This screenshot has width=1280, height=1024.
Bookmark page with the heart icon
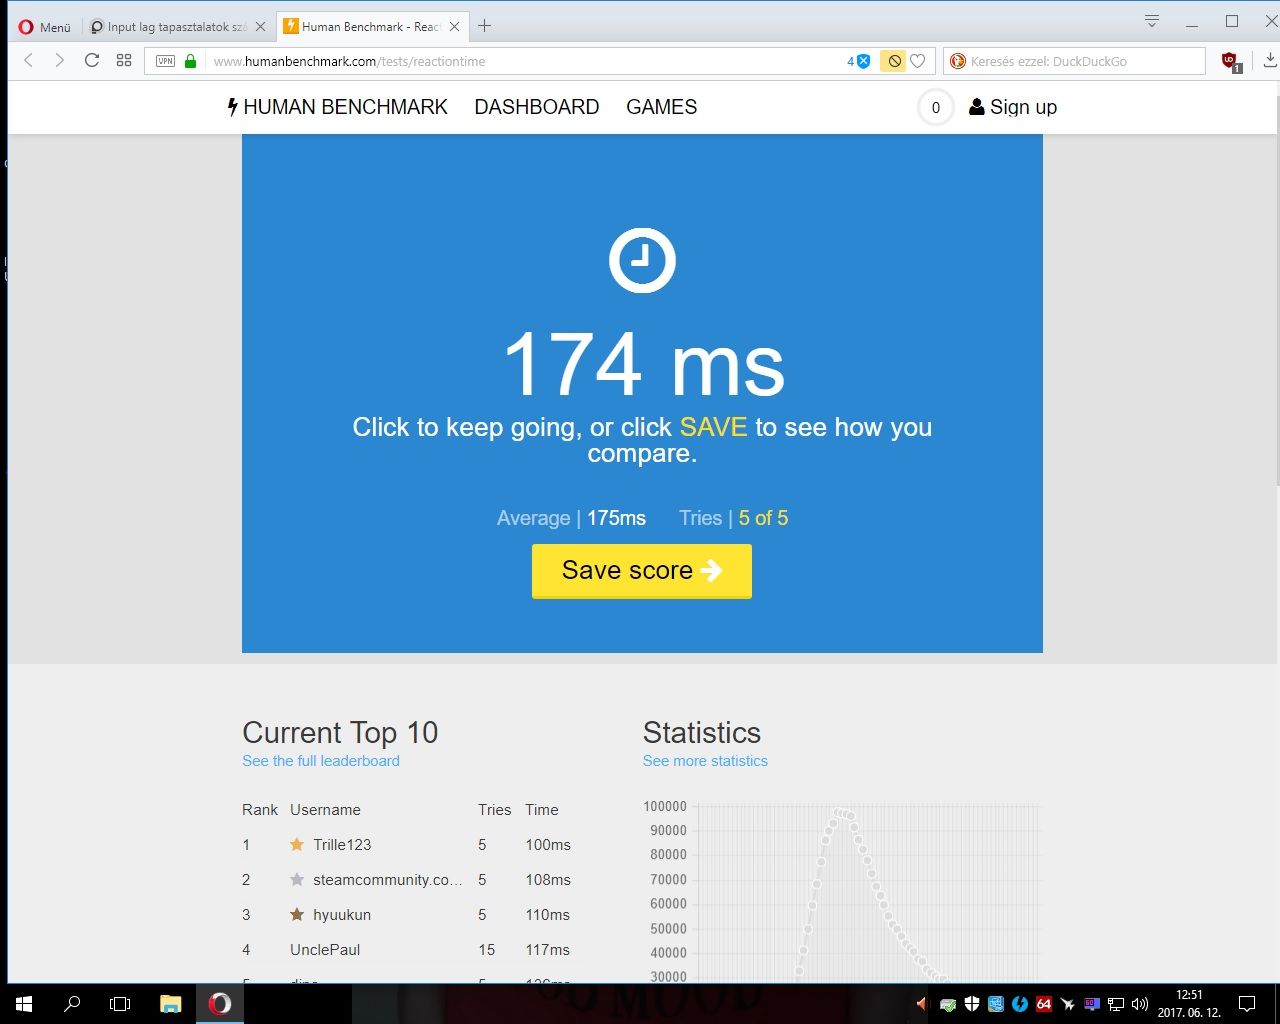(x=918, y=61)
